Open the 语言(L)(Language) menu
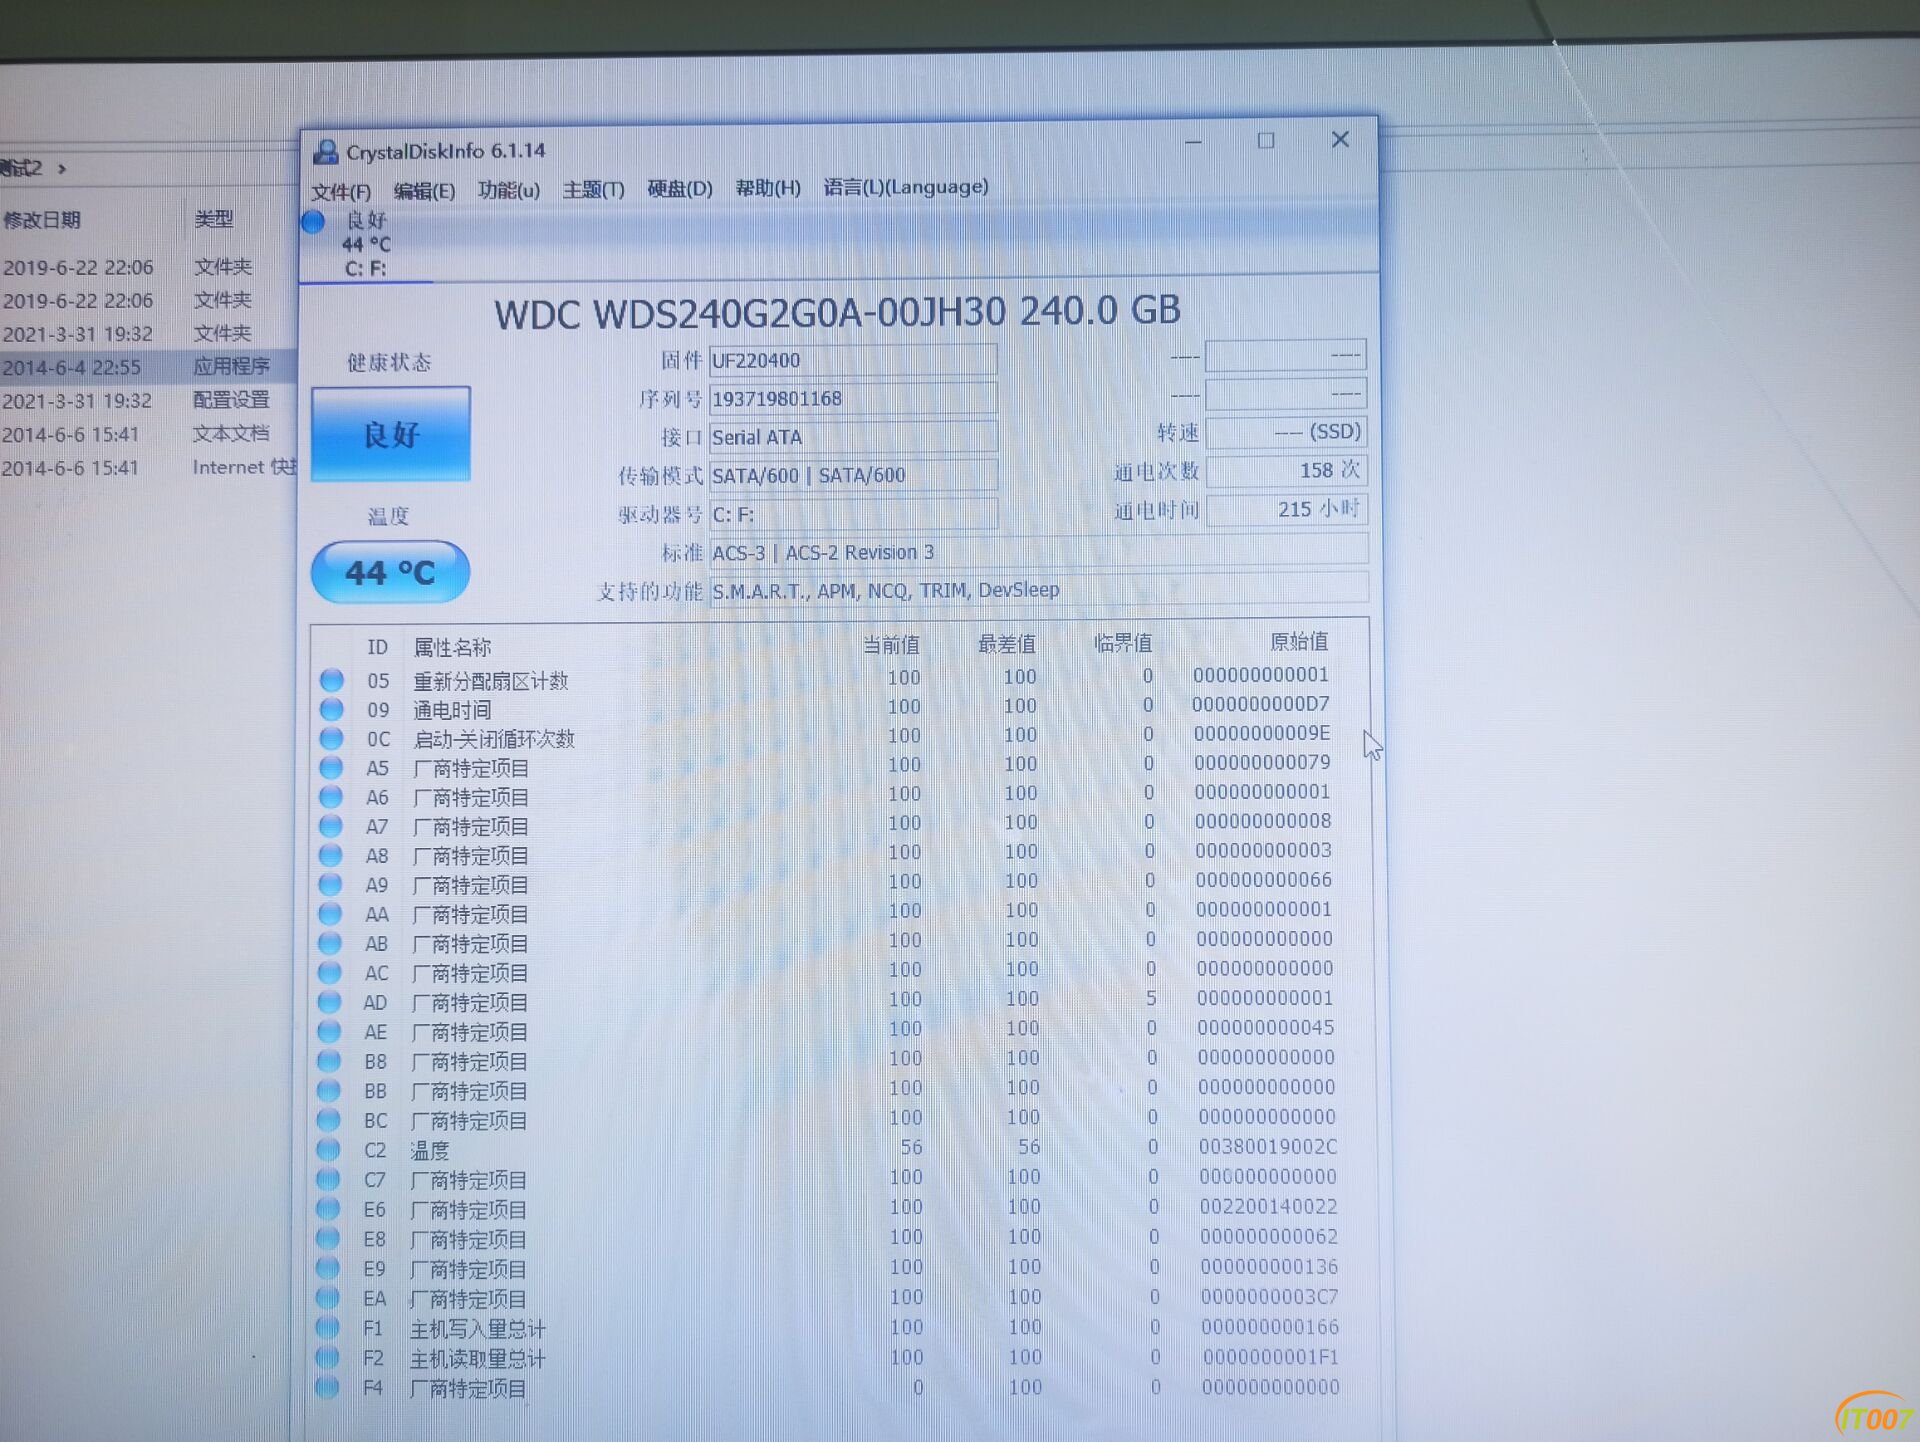1920x1442 pixels. (906, 187)
